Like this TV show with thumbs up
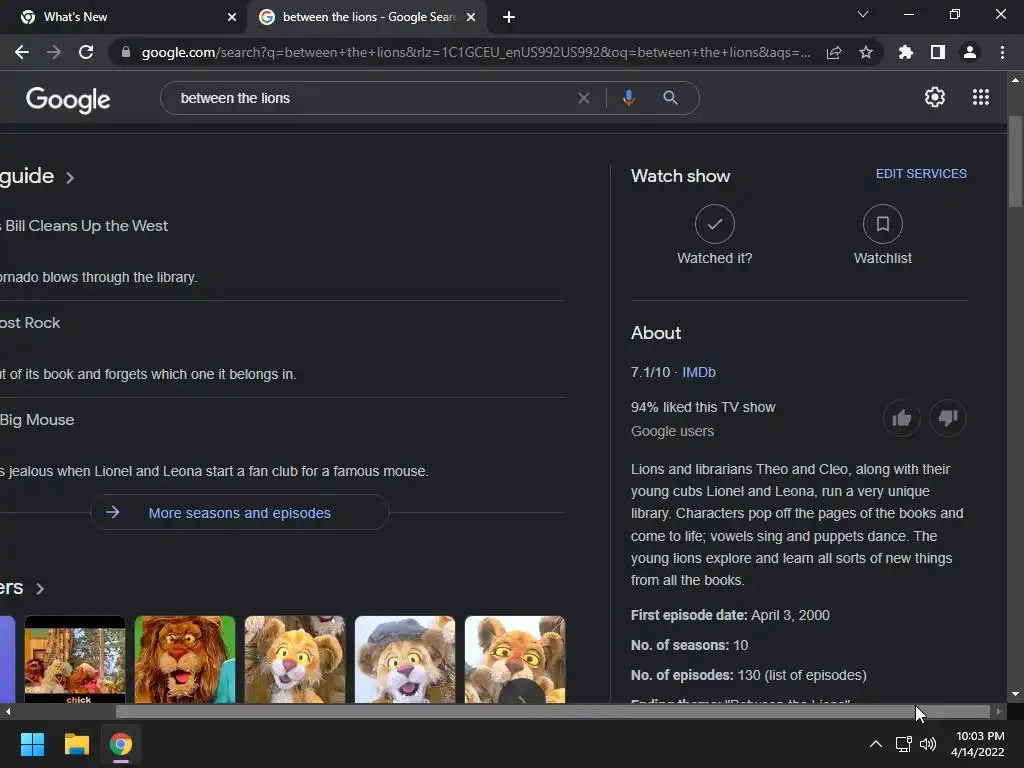Viewport: 1024px width, 768px height. (902, 418)
